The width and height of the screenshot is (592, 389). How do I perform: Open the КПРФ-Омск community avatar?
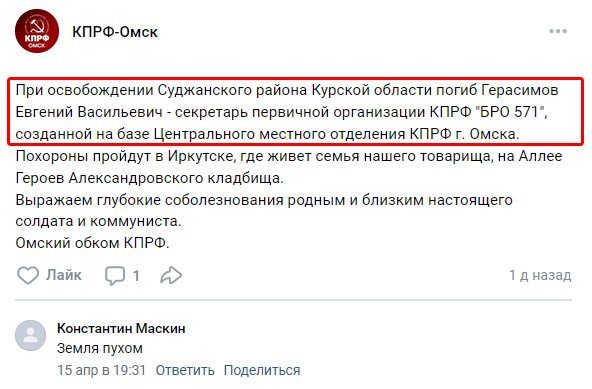[37, 31]
